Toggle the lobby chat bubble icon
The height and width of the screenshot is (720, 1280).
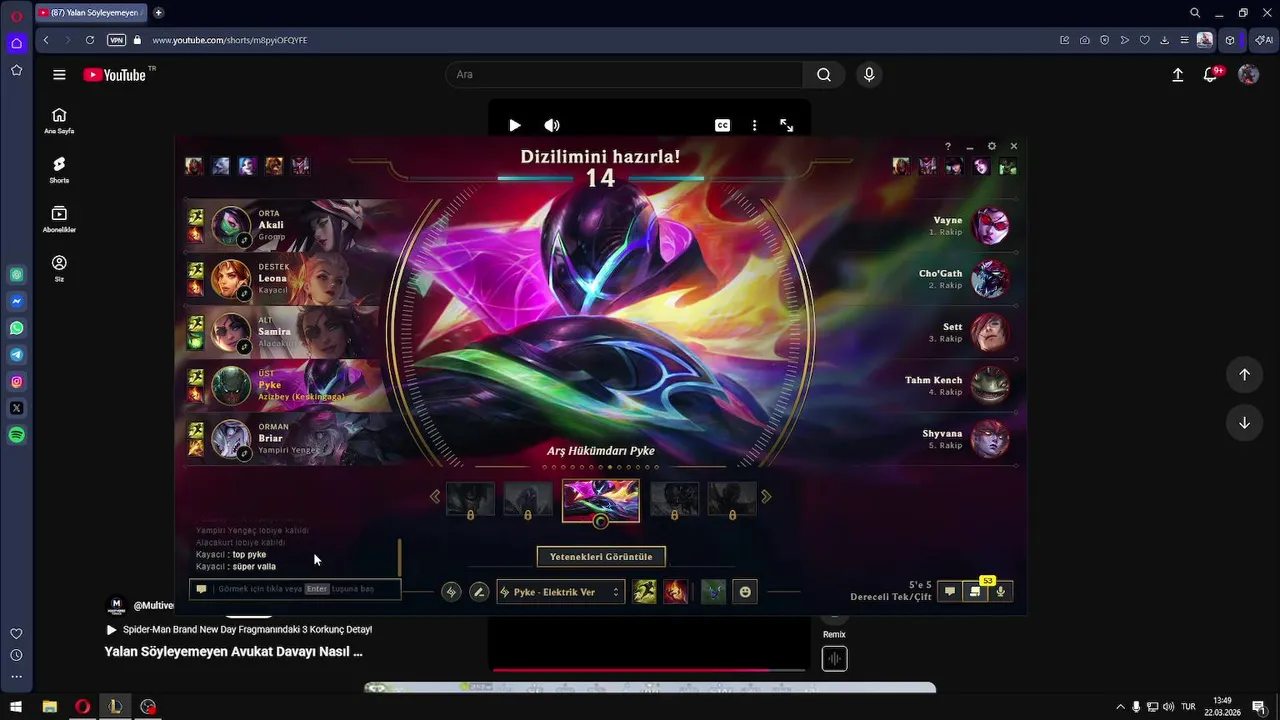pyautogui.click(x=950, y=592)
